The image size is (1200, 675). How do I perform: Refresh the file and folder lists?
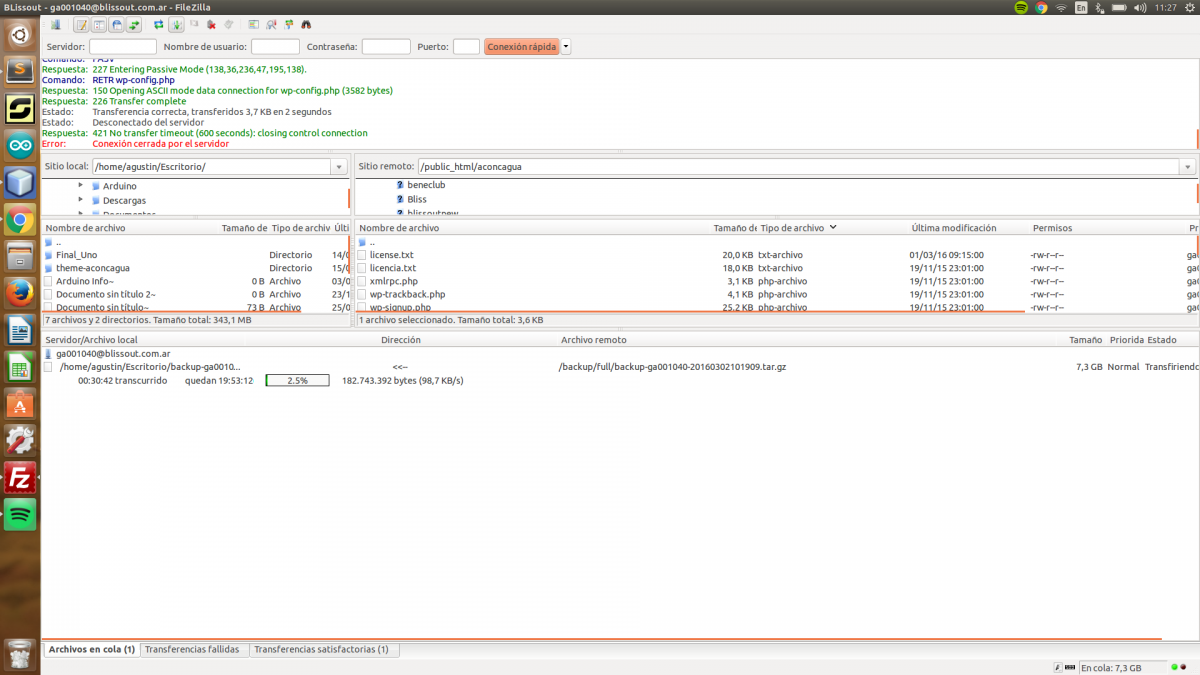(159, 24)
